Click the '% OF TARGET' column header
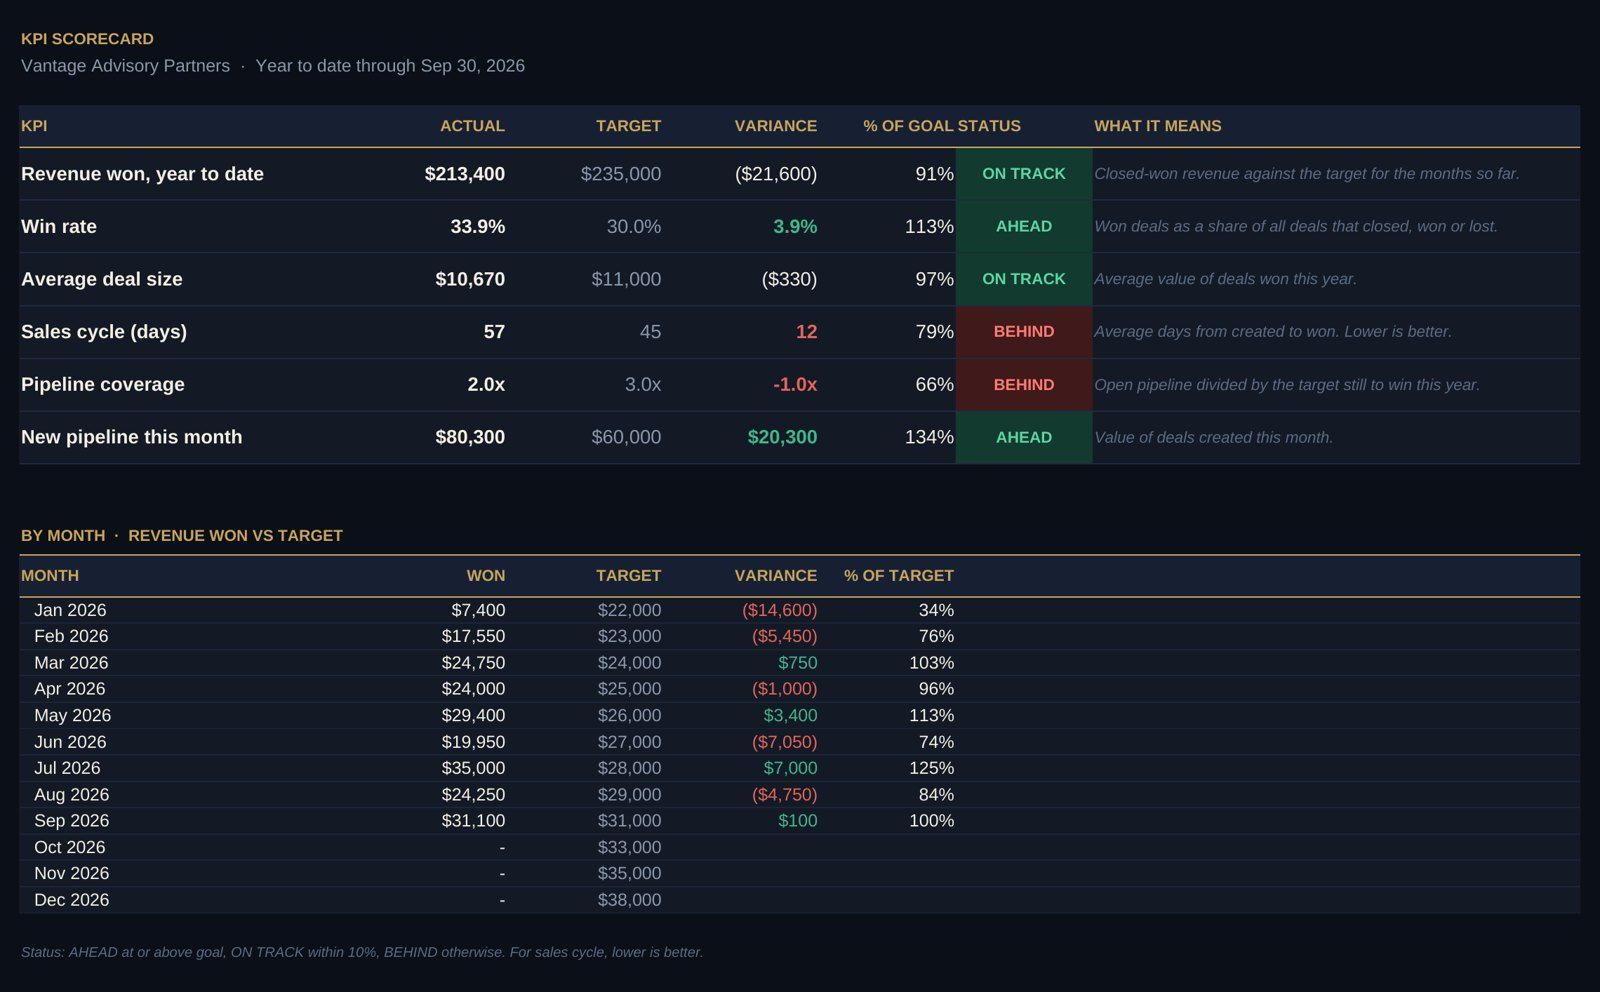Screen dimensions: 1600x992 point(898,576)
